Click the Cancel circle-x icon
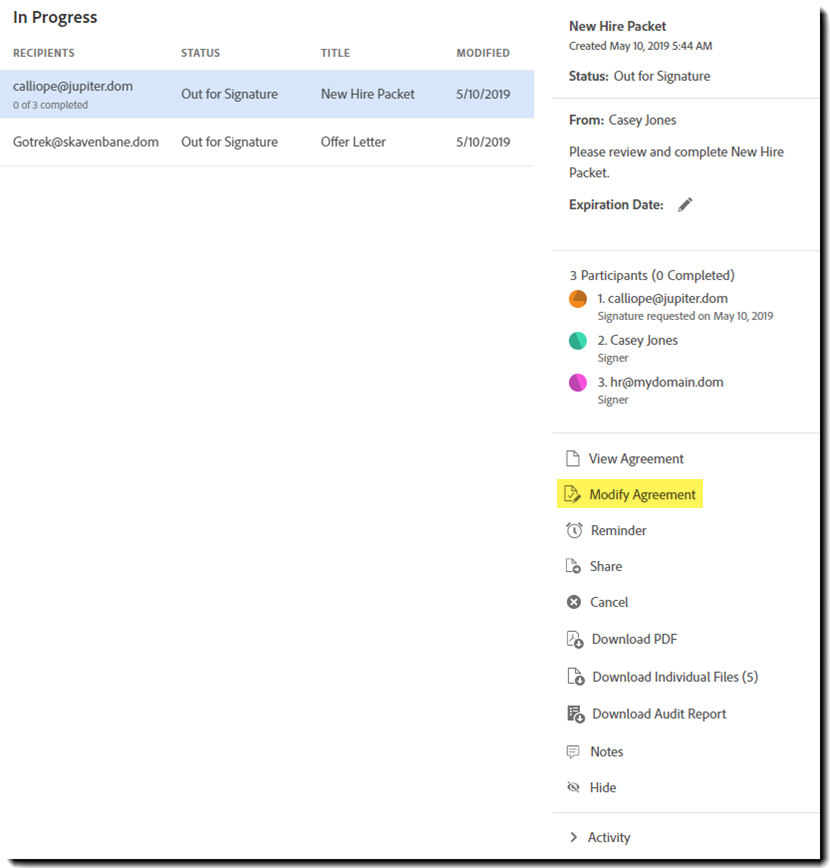This screenshot has width=830, height=868. point(574,602)
